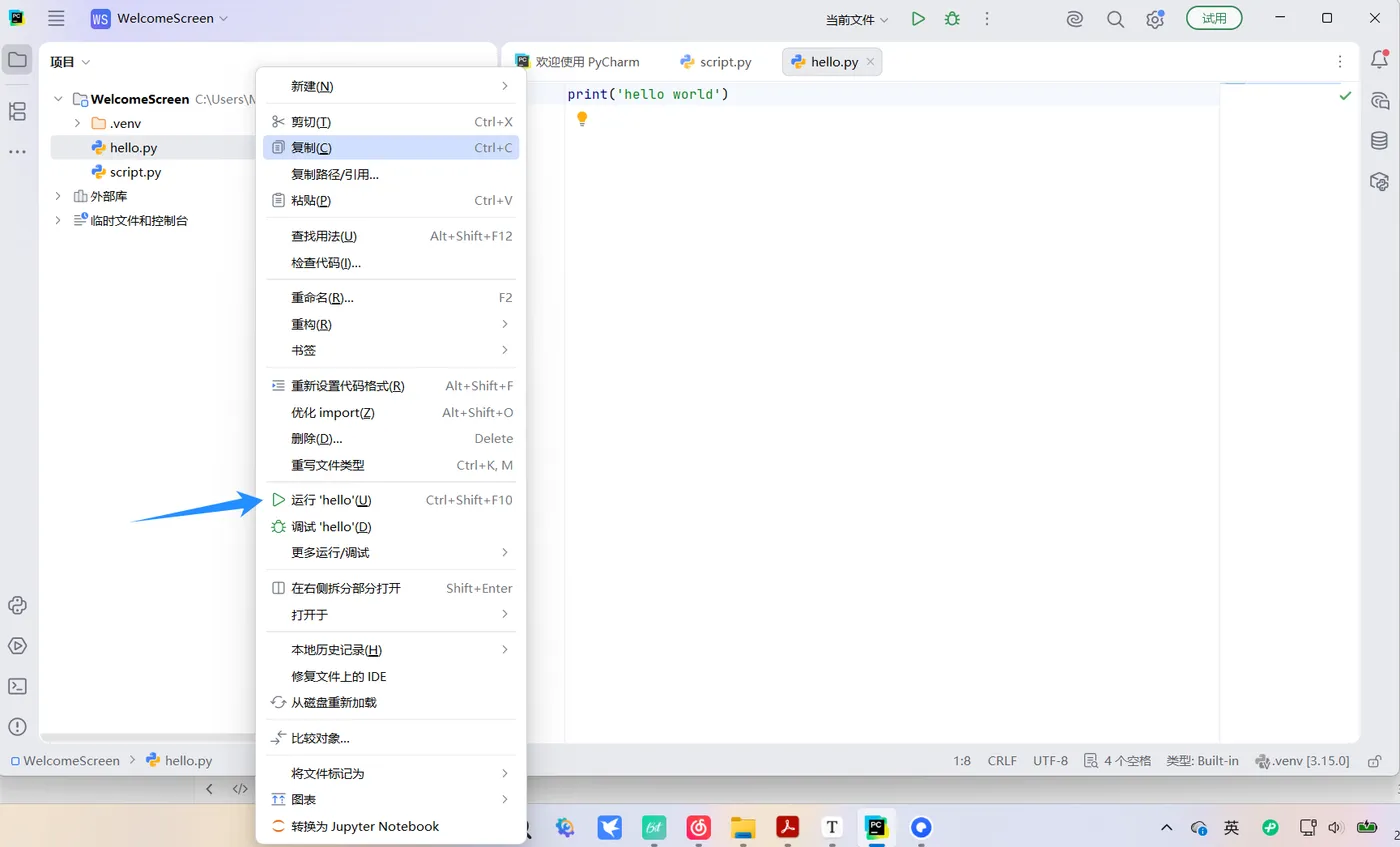
Task: Open the Structure tool window
Action: (17, 111)
